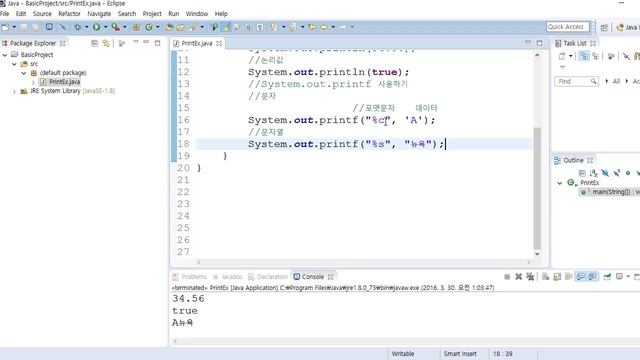Viewport: 640px width, 360px height.
Task: Click the New Java Package icon
Action: click(x=136, y=27)
